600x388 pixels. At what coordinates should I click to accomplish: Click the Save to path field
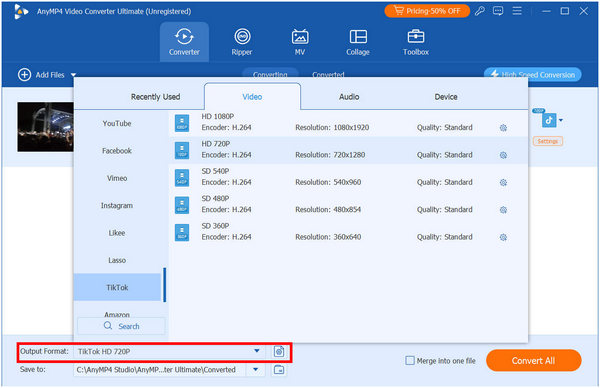click(x=160, y=370)
